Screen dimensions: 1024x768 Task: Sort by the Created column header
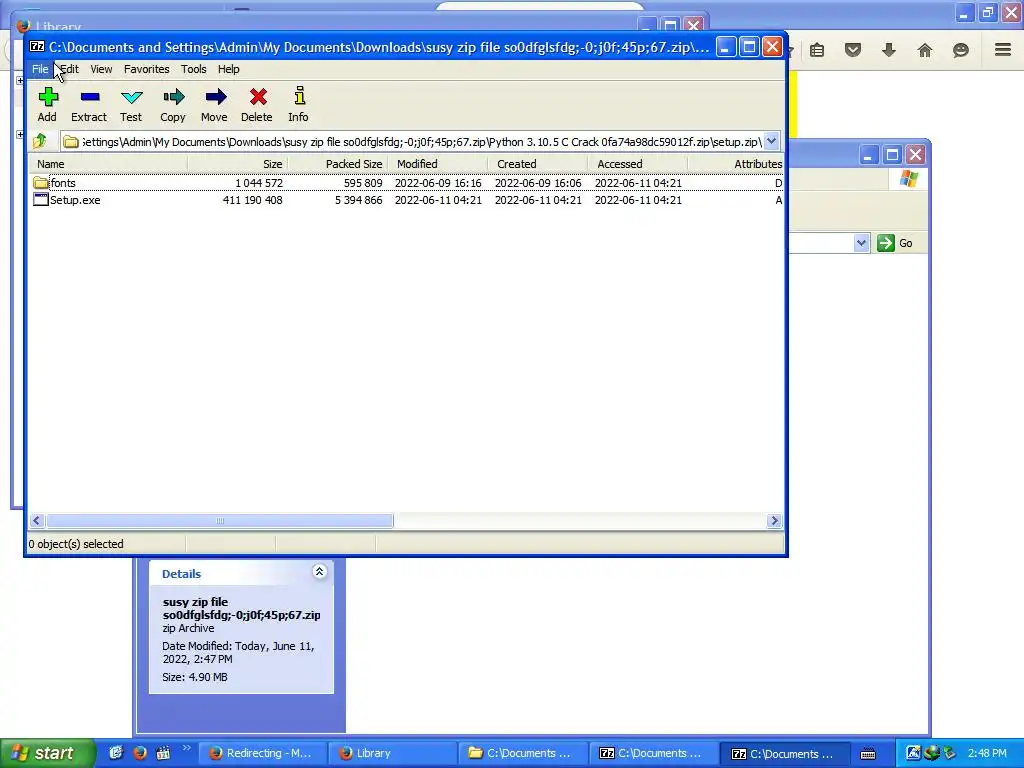537,164
